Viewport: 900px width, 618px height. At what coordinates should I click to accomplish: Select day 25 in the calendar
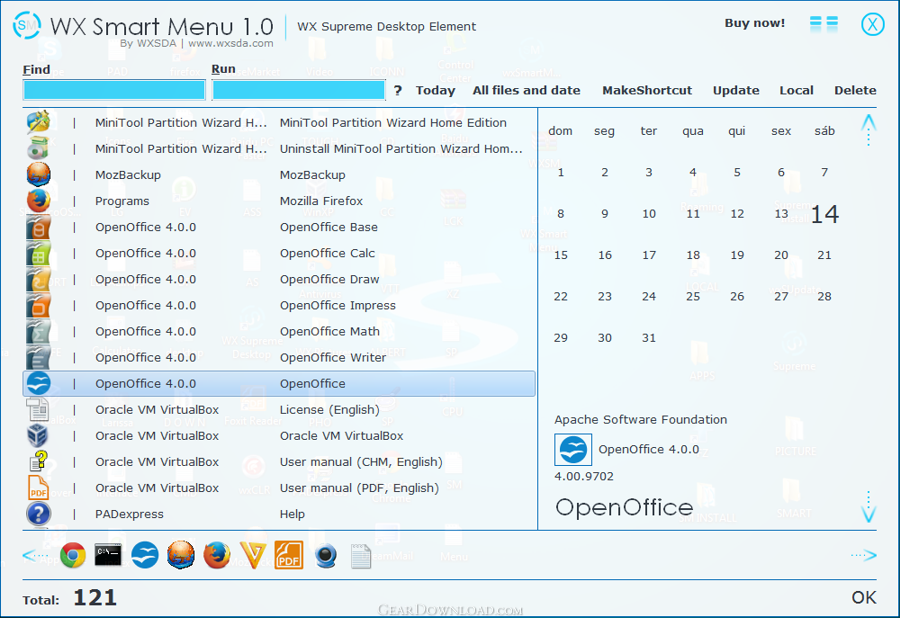point(693,296)
